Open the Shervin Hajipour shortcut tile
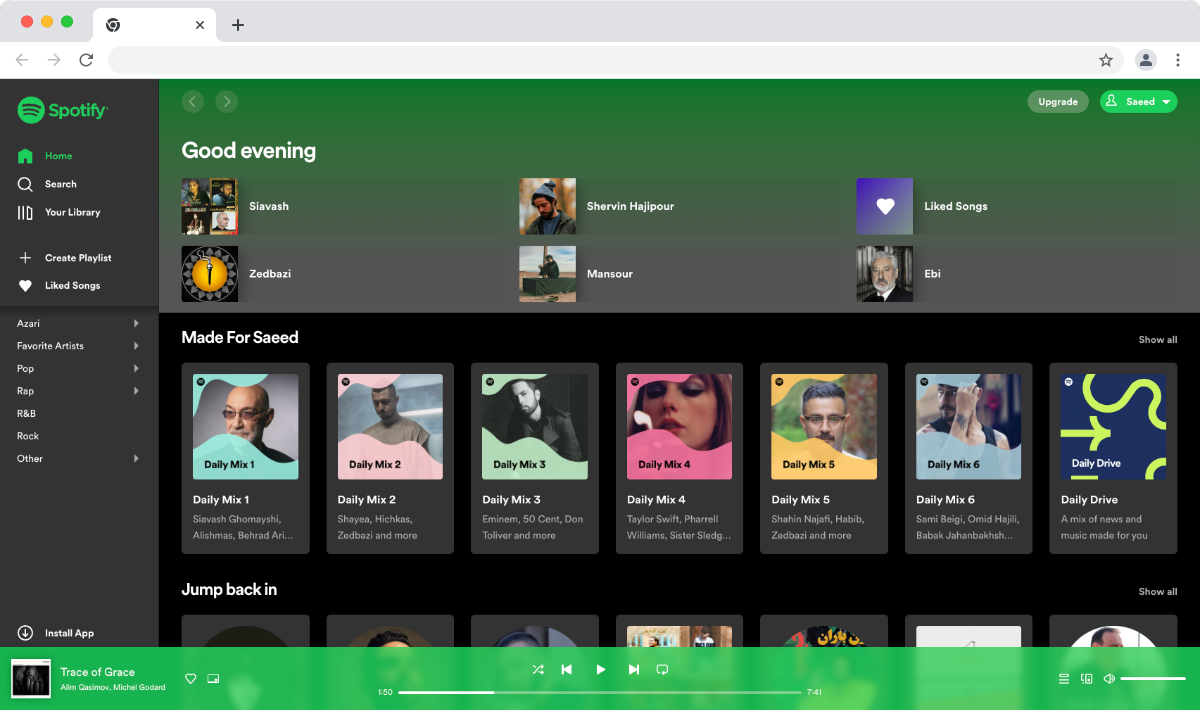The height and width of the screenshot is (710, 1200). (678, 206)
